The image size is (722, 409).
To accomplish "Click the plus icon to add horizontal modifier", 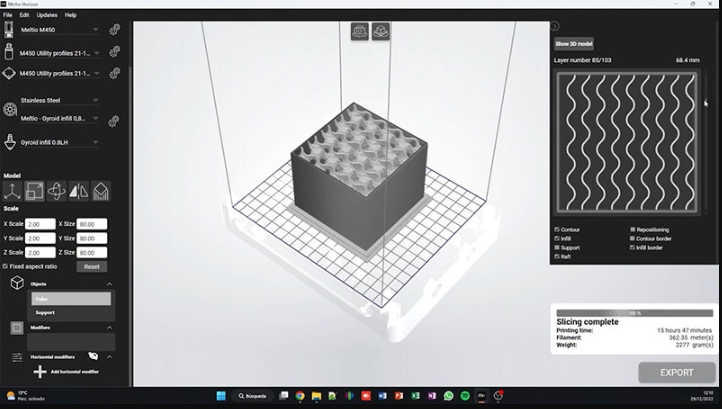I will tap(40, 372).
